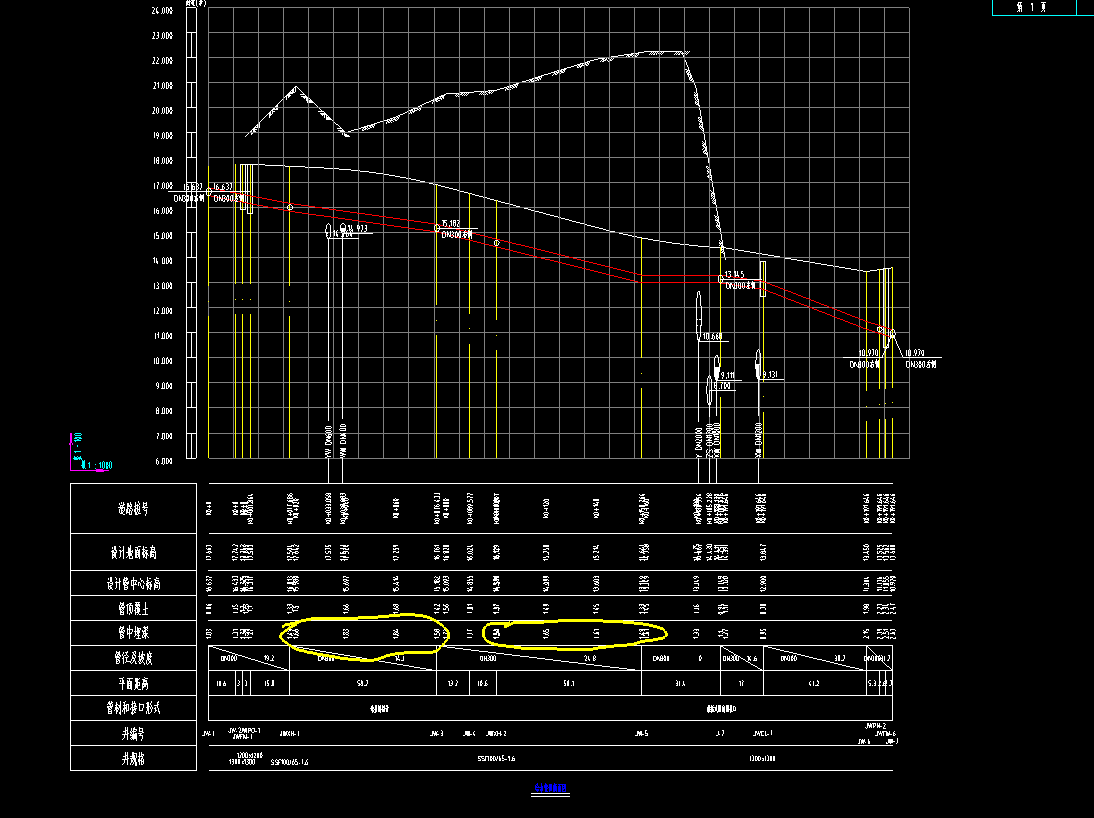Select the 12.000 elevation axis label
Screen dimensions: 1094x818
click(x=162, y=311)
